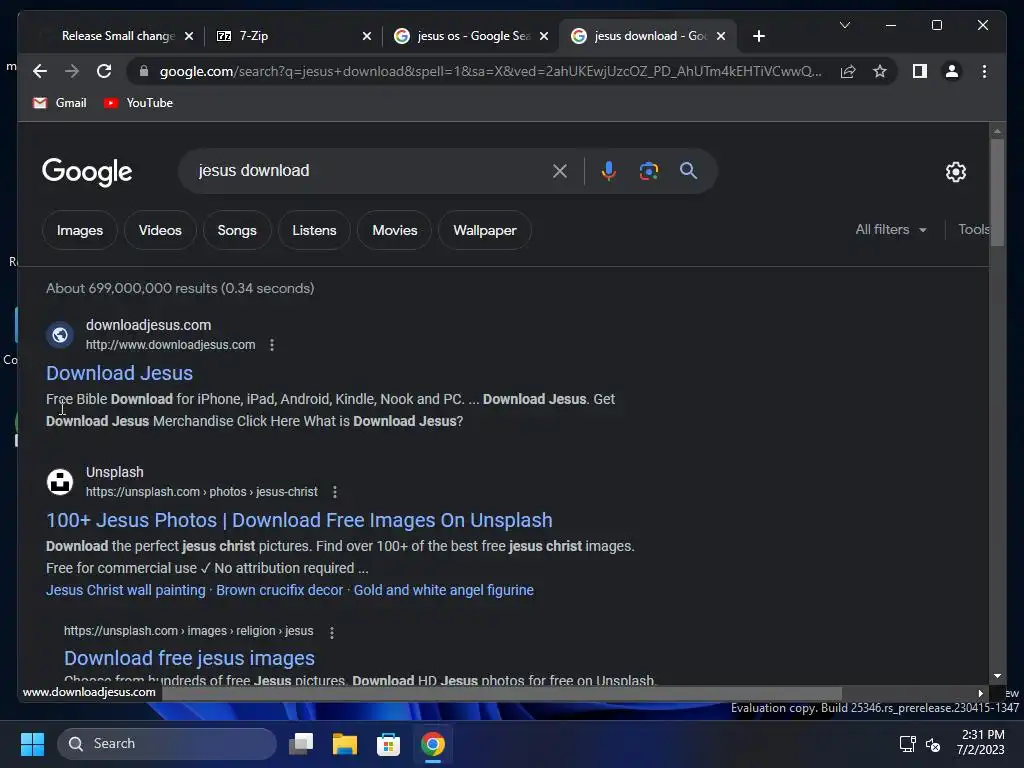The height and width of the screenshot is (768, 1024).
Task: Click the address bar URL
Action: coord(490,71)
